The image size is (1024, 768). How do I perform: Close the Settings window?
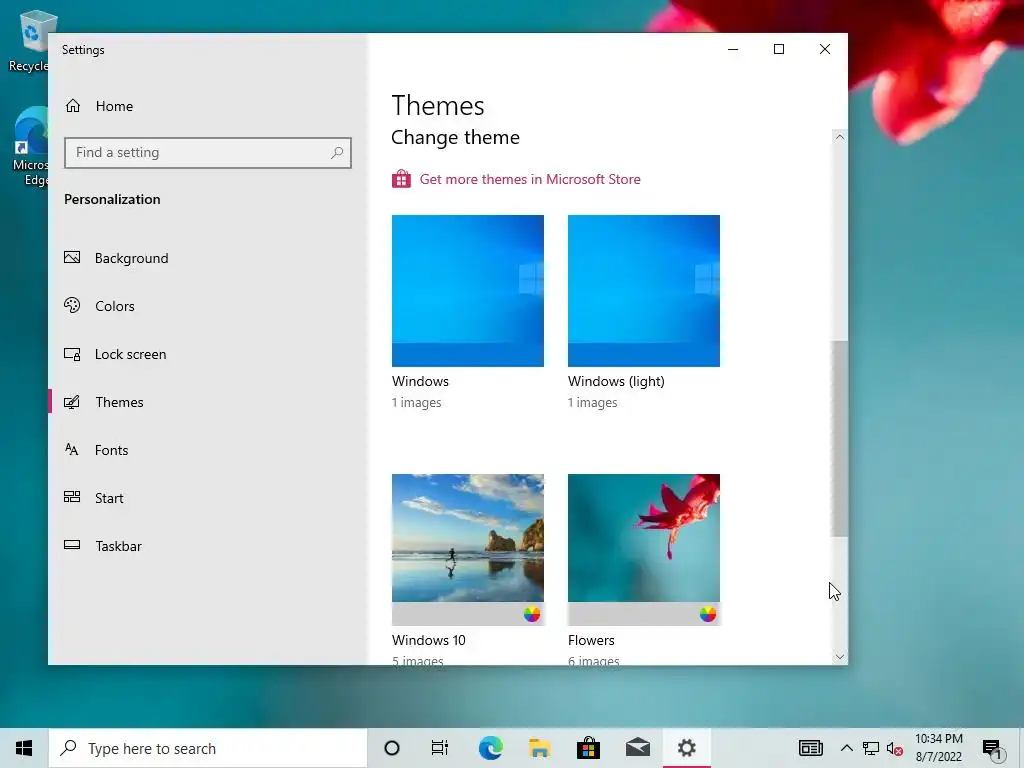click(825, 49)
